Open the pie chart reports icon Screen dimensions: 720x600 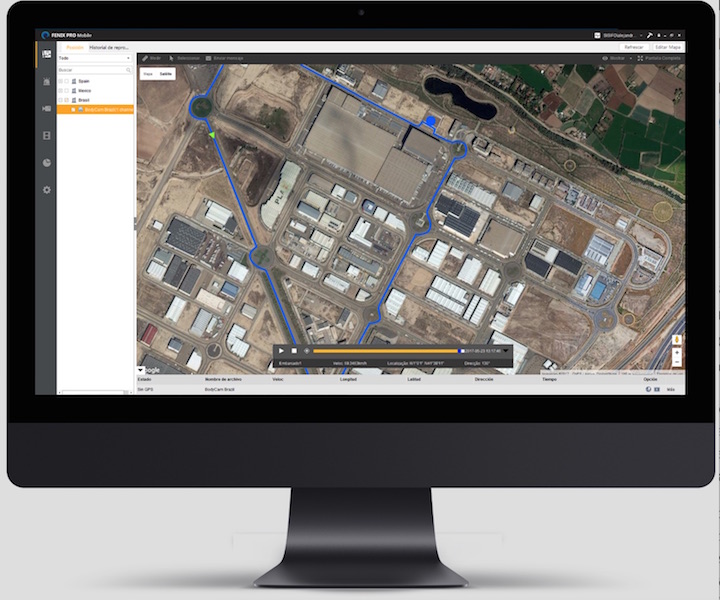pos(46,162)
